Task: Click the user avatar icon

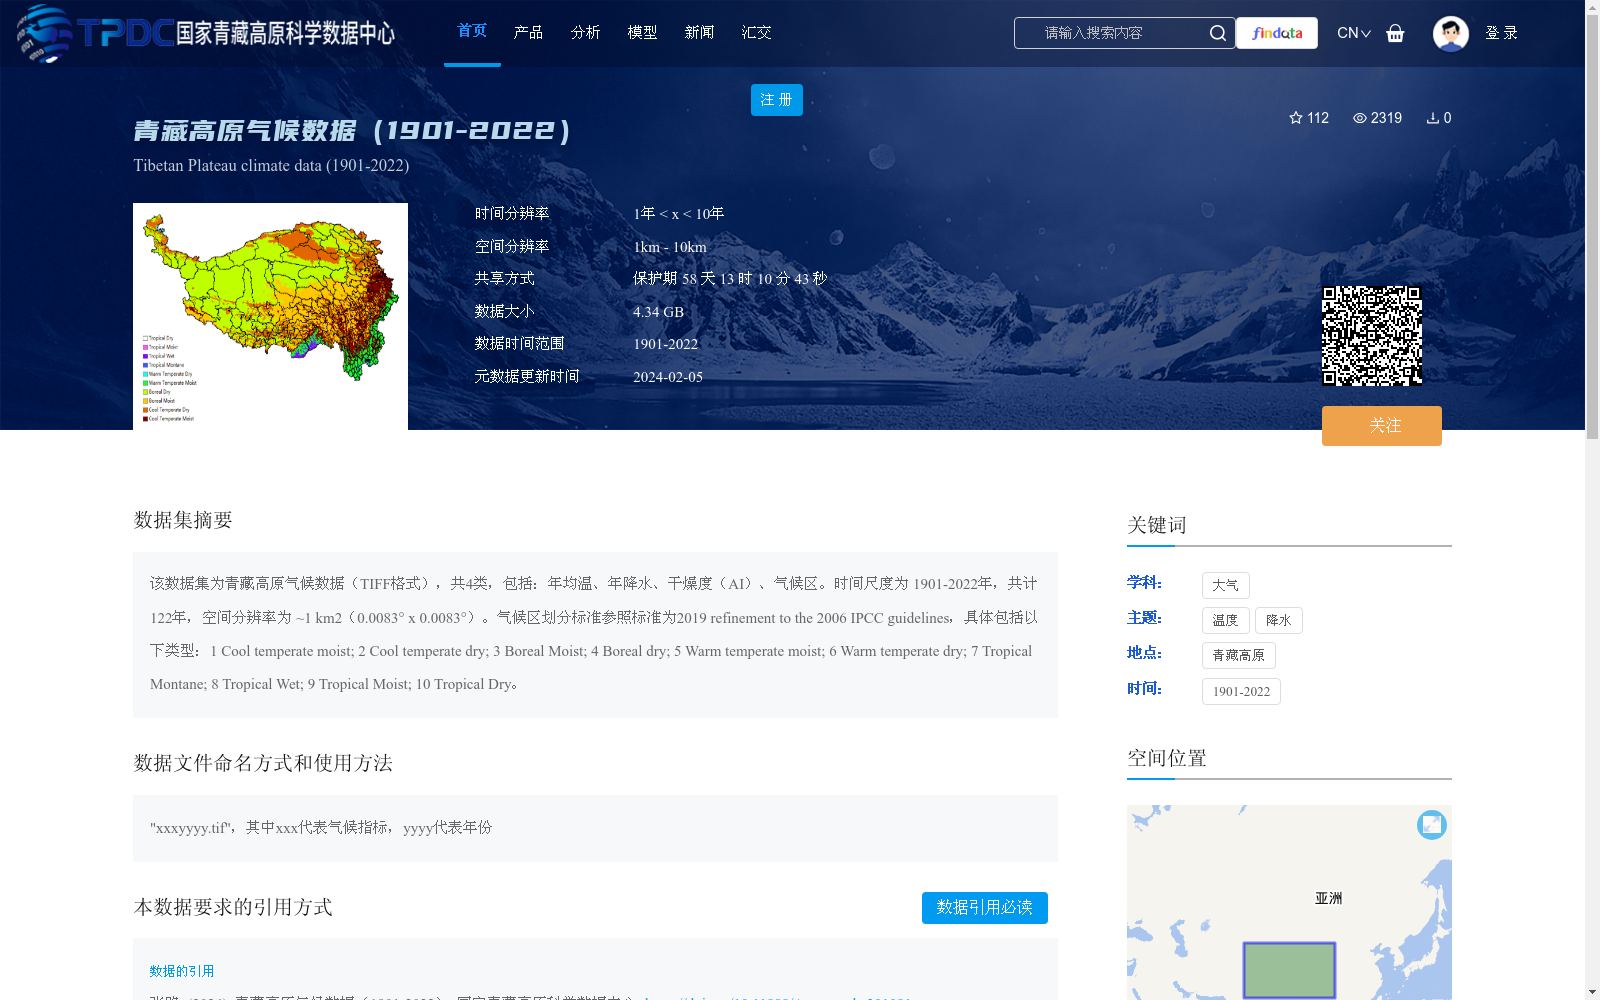Action: point(1450,33)
